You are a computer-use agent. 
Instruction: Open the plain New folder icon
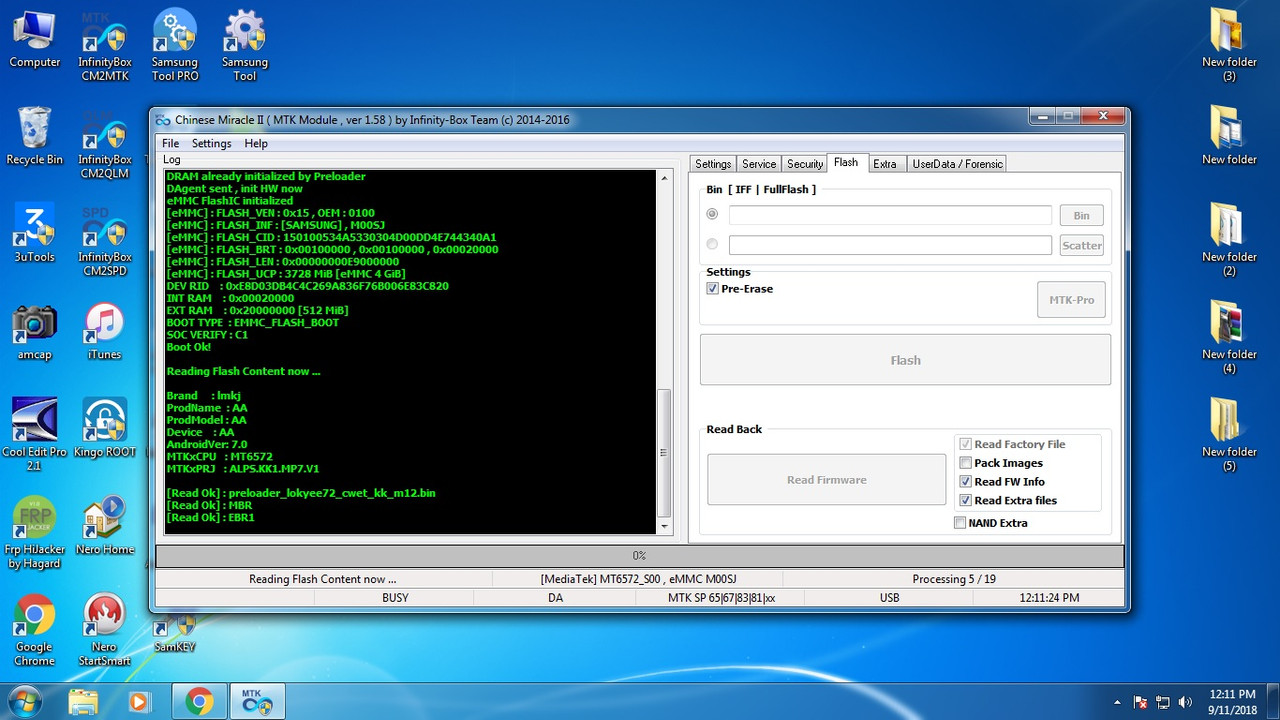click(1229, 137)
